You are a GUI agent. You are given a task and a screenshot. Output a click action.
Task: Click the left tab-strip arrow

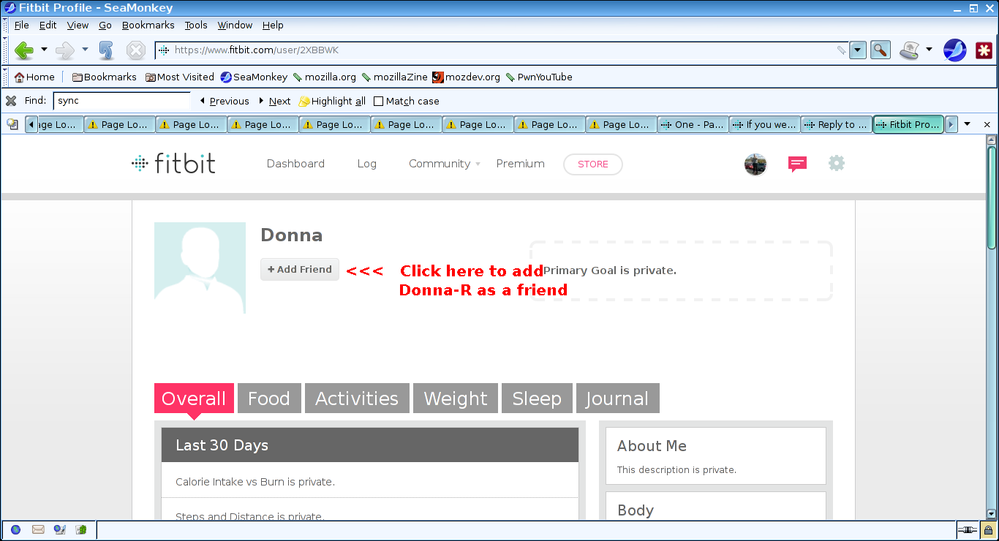pos(31,124)
